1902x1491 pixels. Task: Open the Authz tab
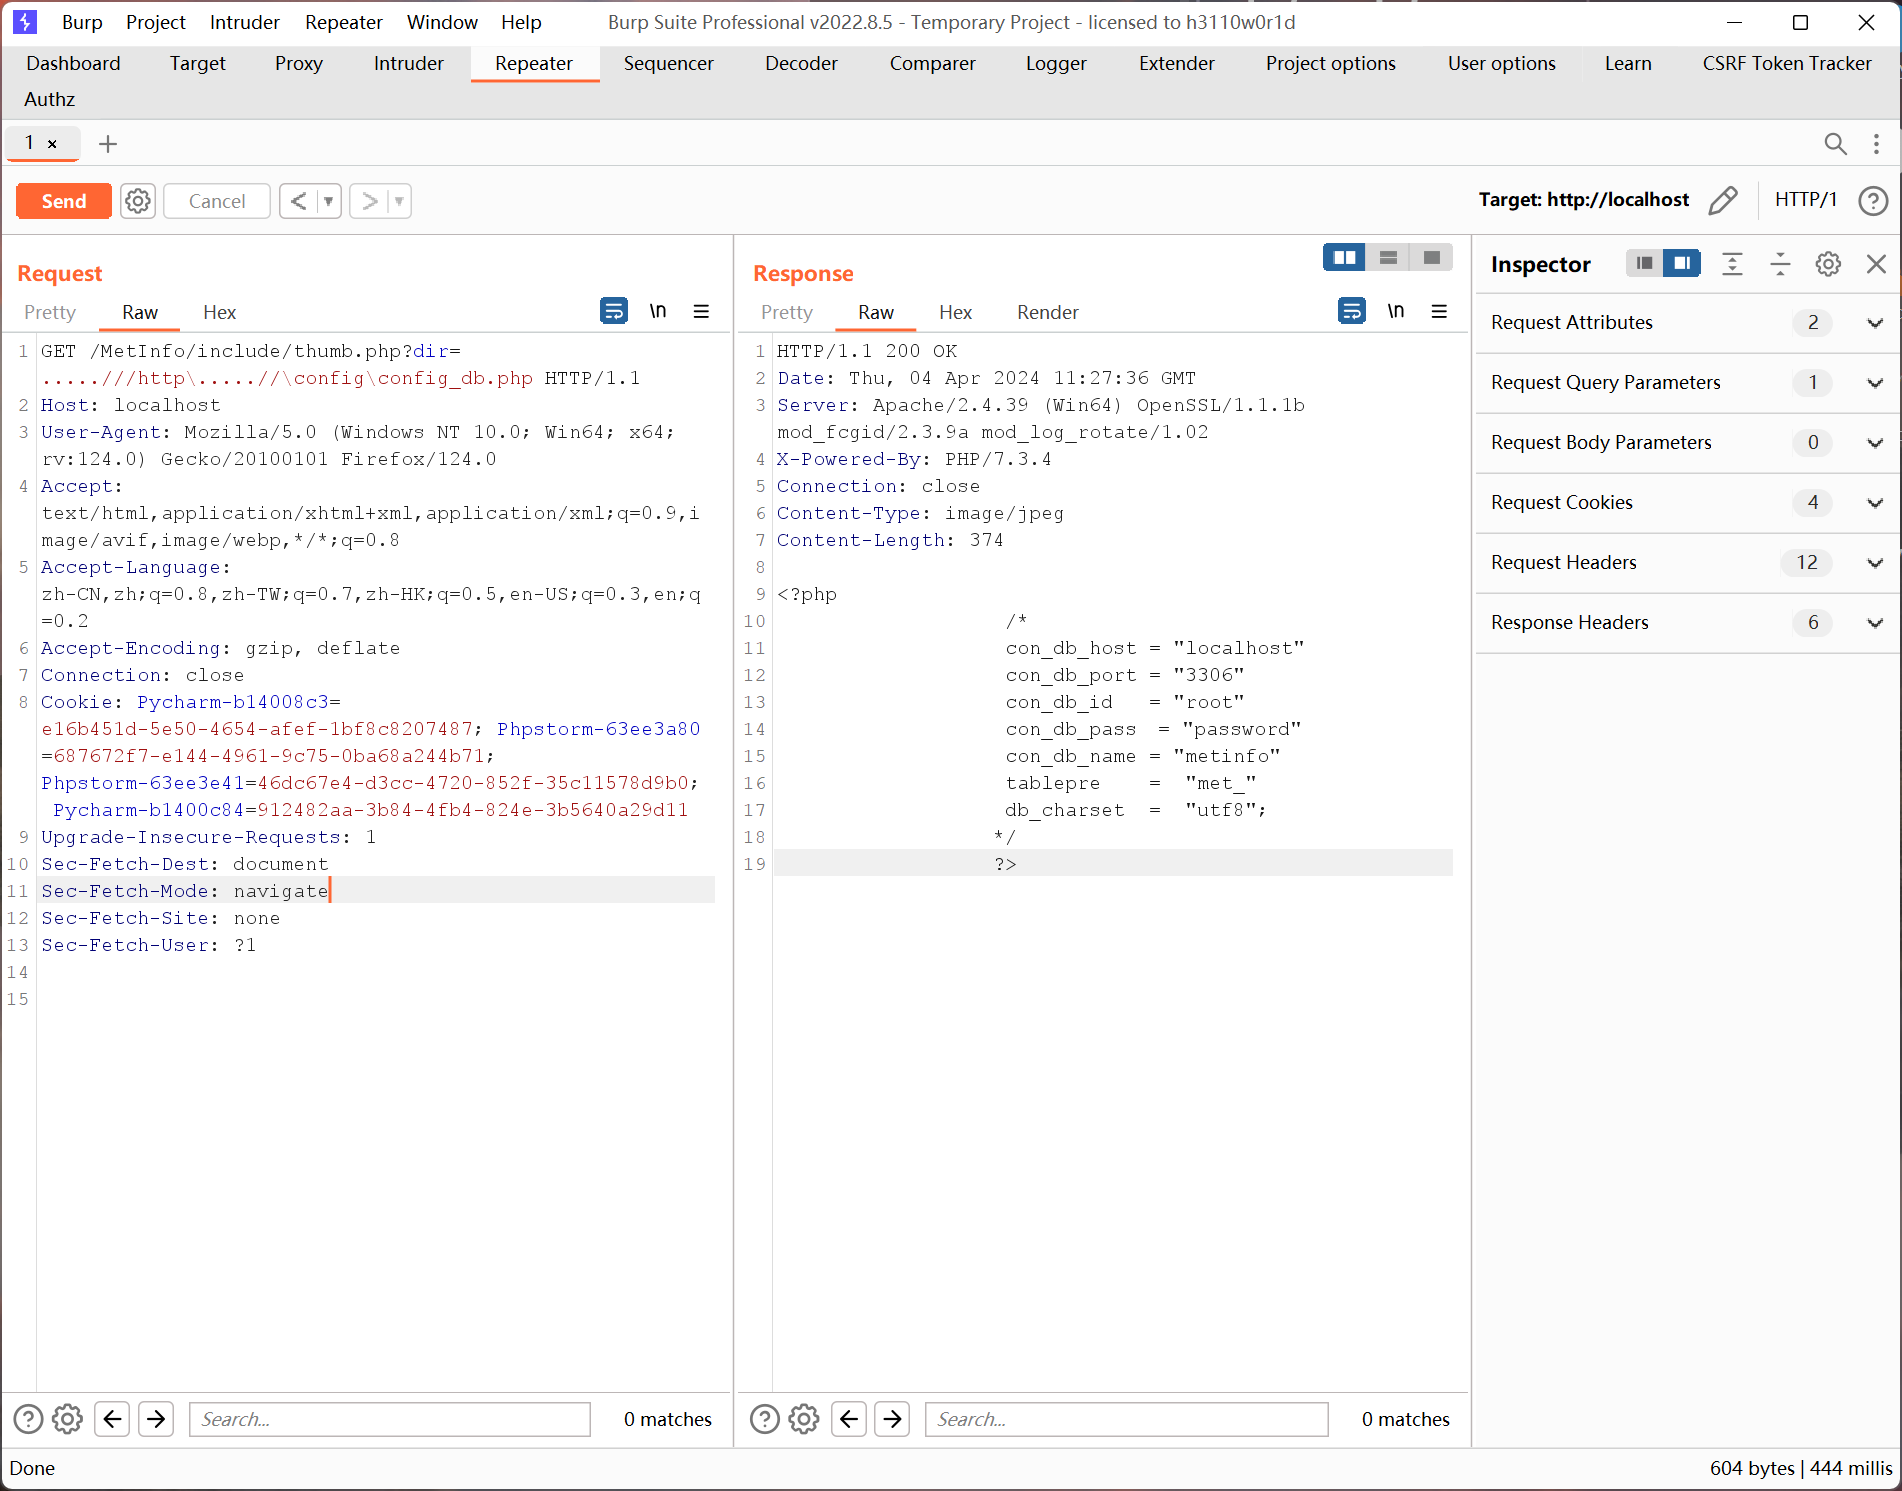[x=50, y=99]
